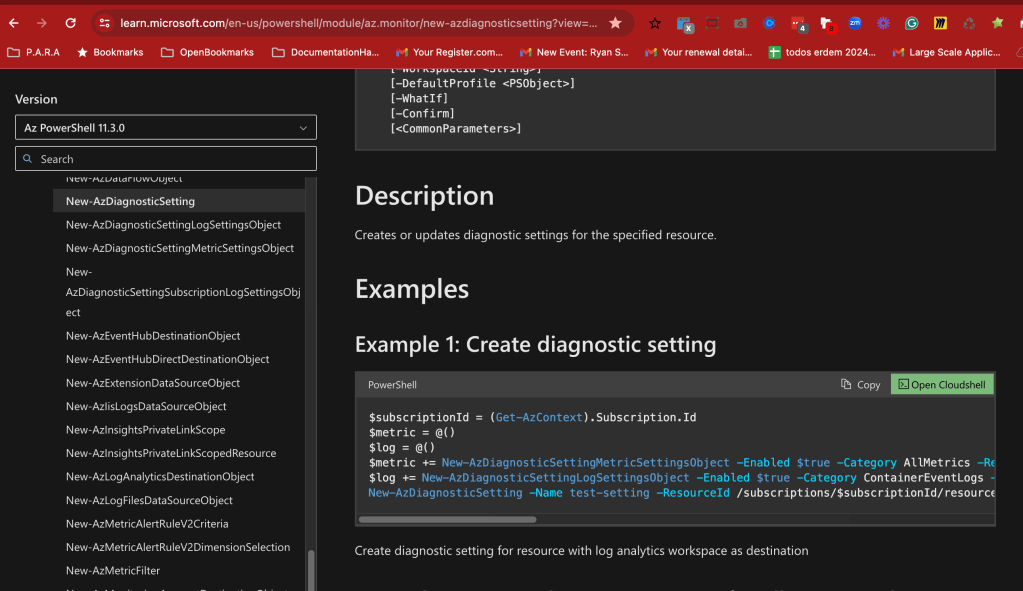The height and width of the screenshot is (591, 1023).
Task: Click the Open Cloudshell button
Action: point(942,384)
